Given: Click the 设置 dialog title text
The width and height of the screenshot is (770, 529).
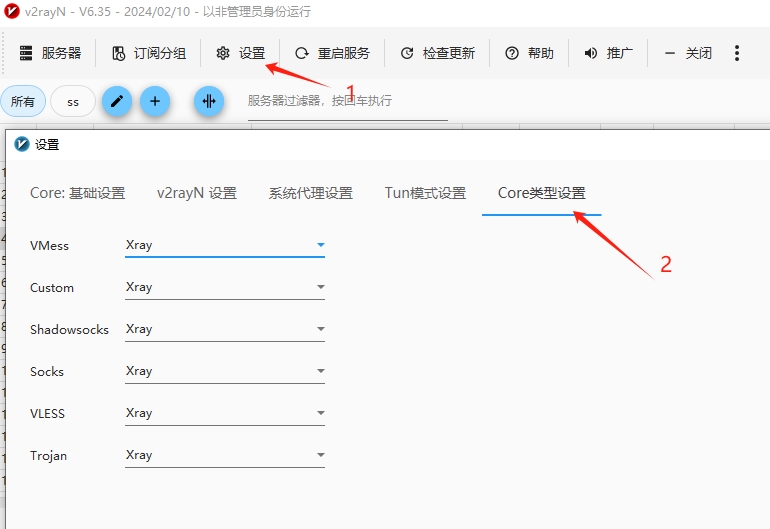Looking at the screenshot, I should click(x=47, y=144).
